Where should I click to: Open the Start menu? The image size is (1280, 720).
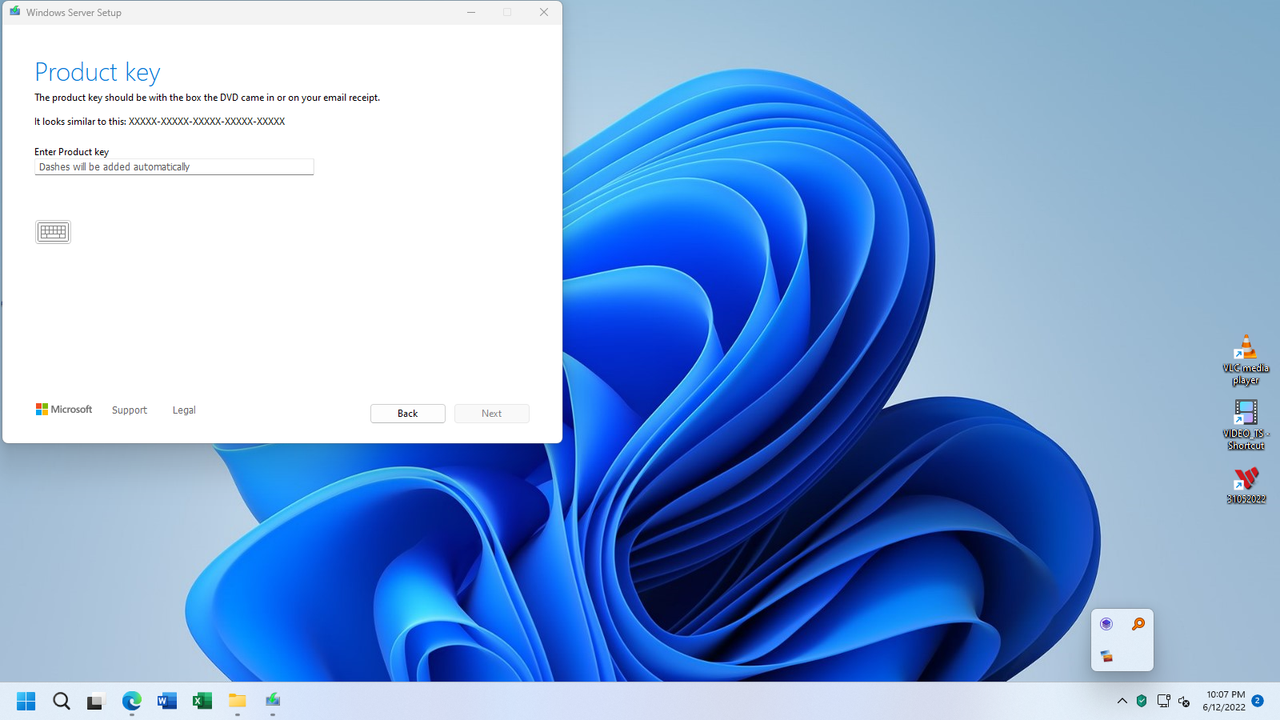click(25, 700)
